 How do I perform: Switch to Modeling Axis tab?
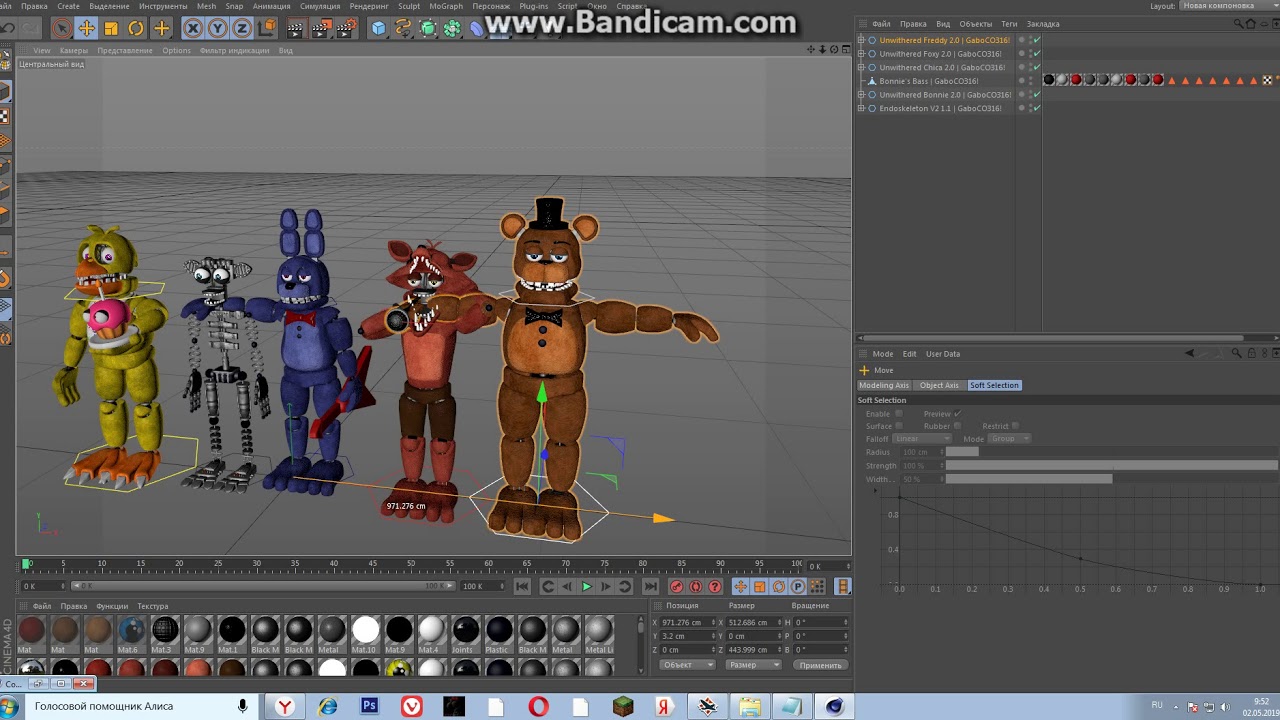click(x=884, y=385)
